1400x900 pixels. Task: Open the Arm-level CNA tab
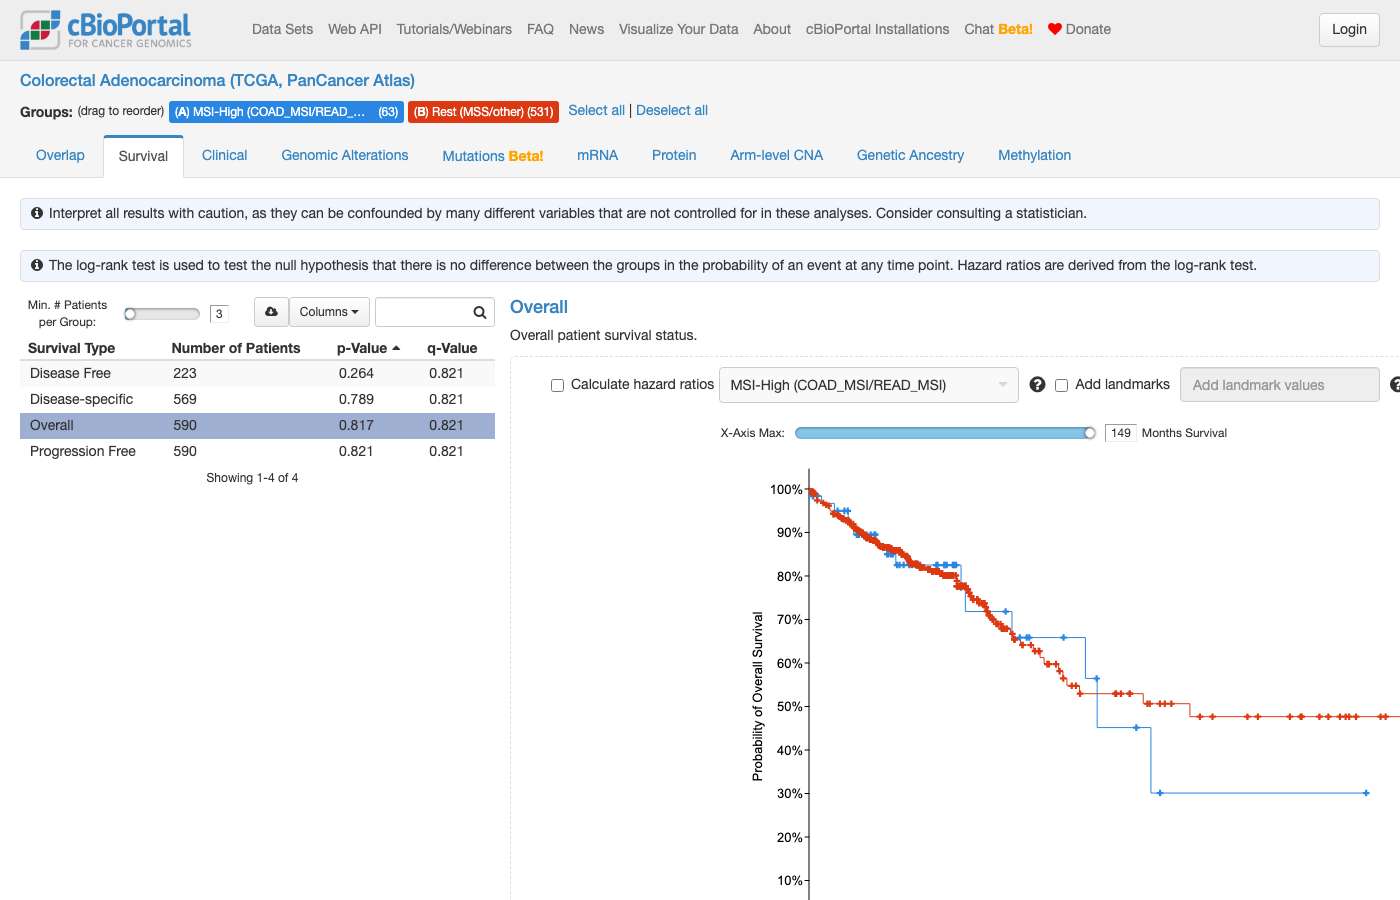click(x=776, y=155)
